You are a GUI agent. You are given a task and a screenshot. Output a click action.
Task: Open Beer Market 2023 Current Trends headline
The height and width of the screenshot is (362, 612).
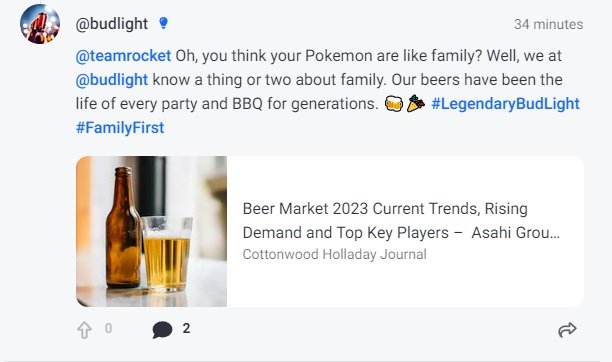coord(401,221)
